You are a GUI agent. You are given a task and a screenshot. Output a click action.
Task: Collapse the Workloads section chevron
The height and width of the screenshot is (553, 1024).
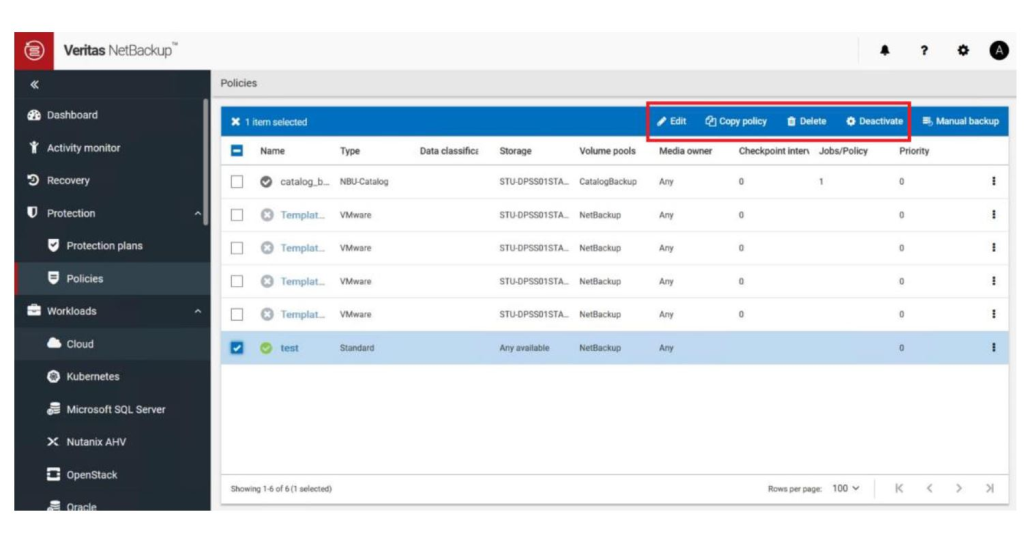(197, 311)
